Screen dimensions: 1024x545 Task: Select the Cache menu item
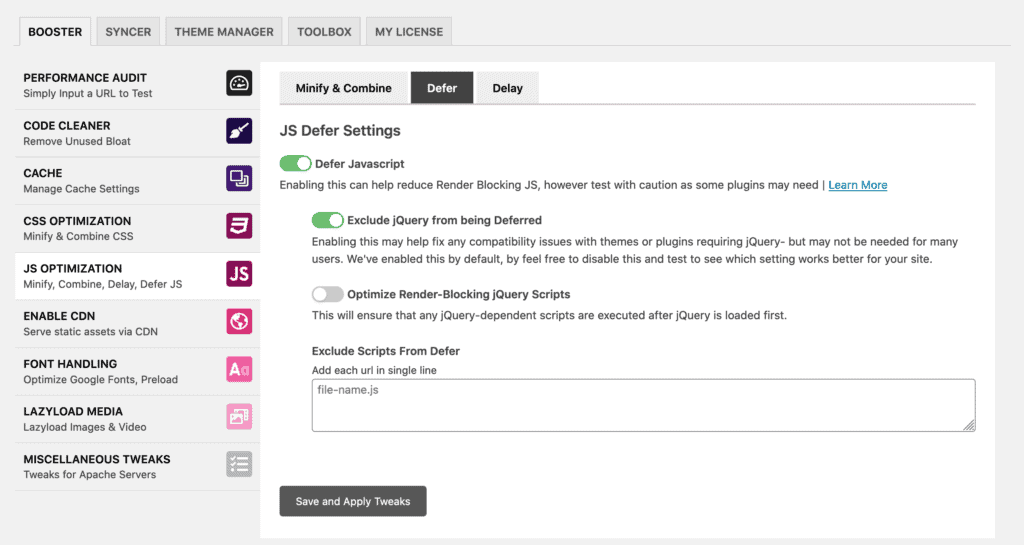tap(137, 181)
